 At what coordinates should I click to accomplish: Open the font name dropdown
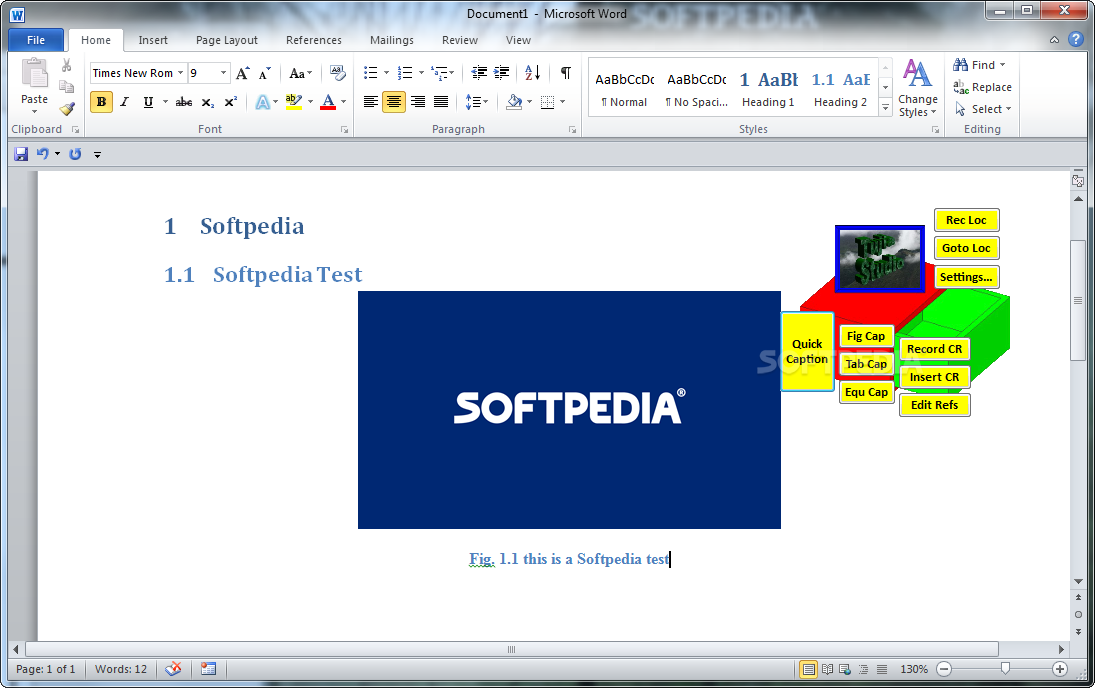point(180,73)
